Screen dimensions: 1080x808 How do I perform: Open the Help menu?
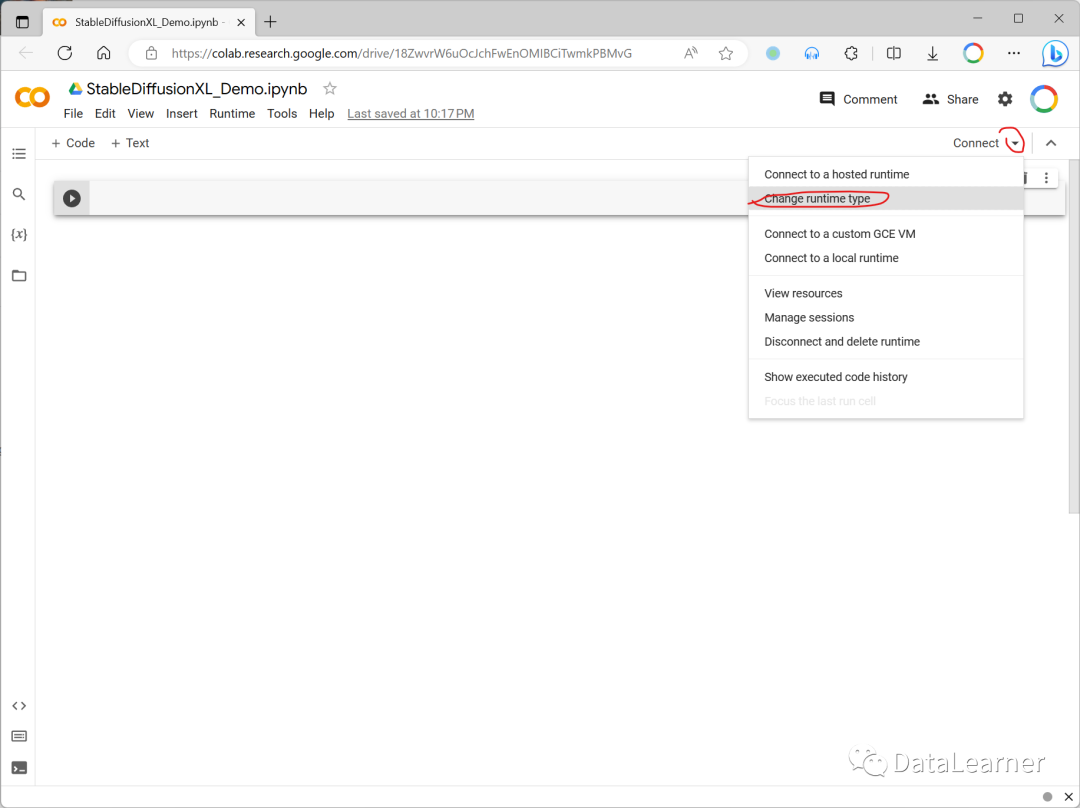point(321,114)
